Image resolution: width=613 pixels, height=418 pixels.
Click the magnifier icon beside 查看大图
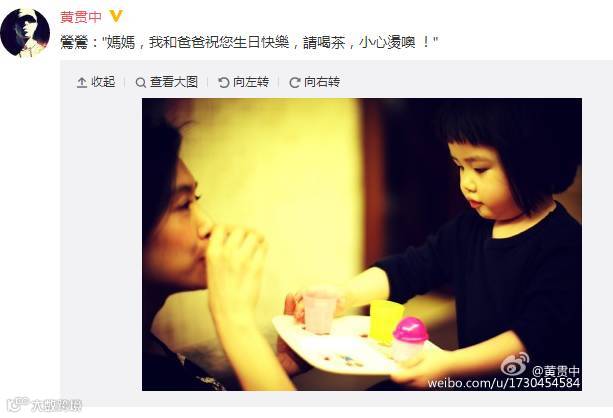coord(140,83)
